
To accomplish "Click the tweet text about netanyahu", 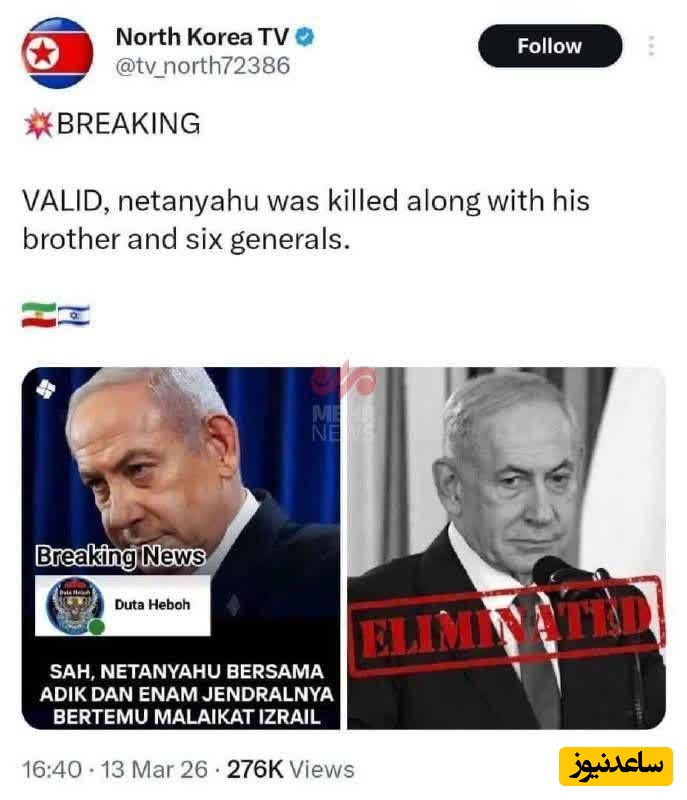I will pyautogui.click(x=306, y=220).
